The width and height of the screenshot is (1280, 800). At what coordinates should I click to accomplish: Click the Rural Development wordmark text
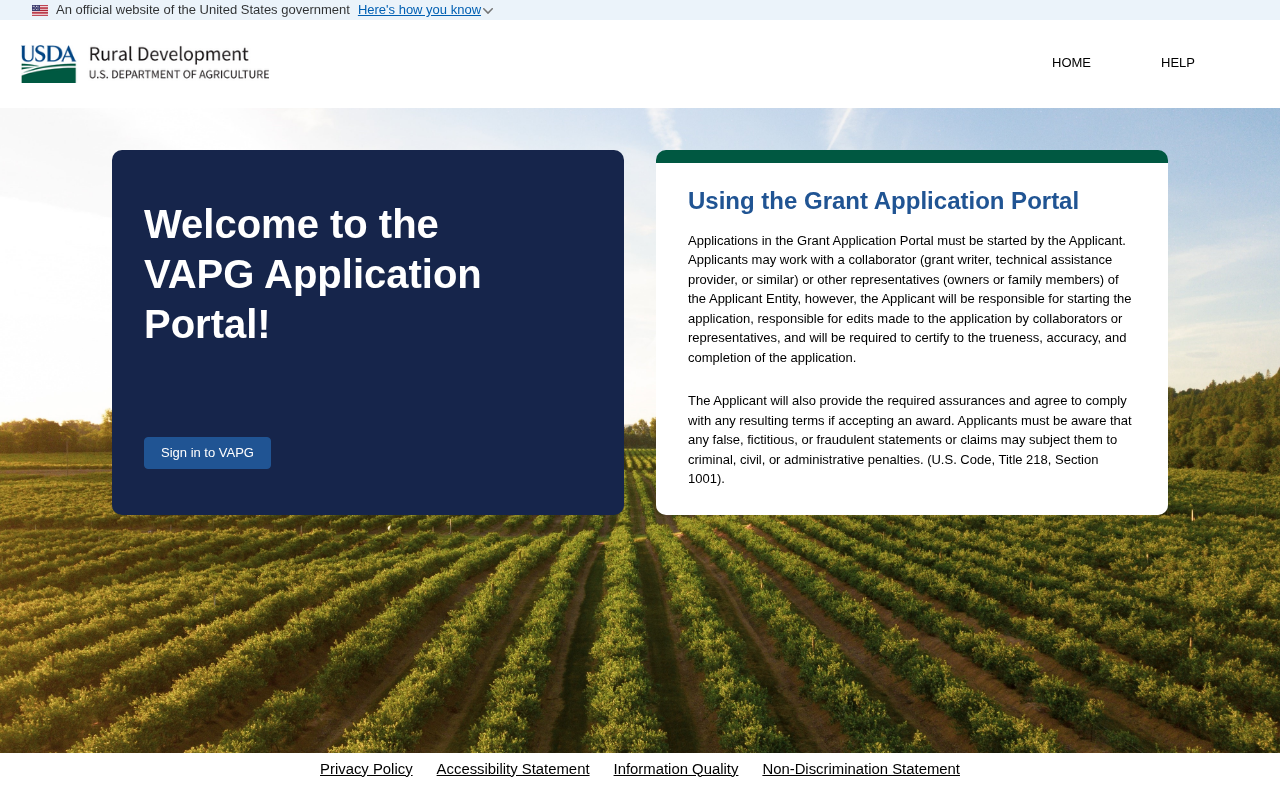click(169, 54)
